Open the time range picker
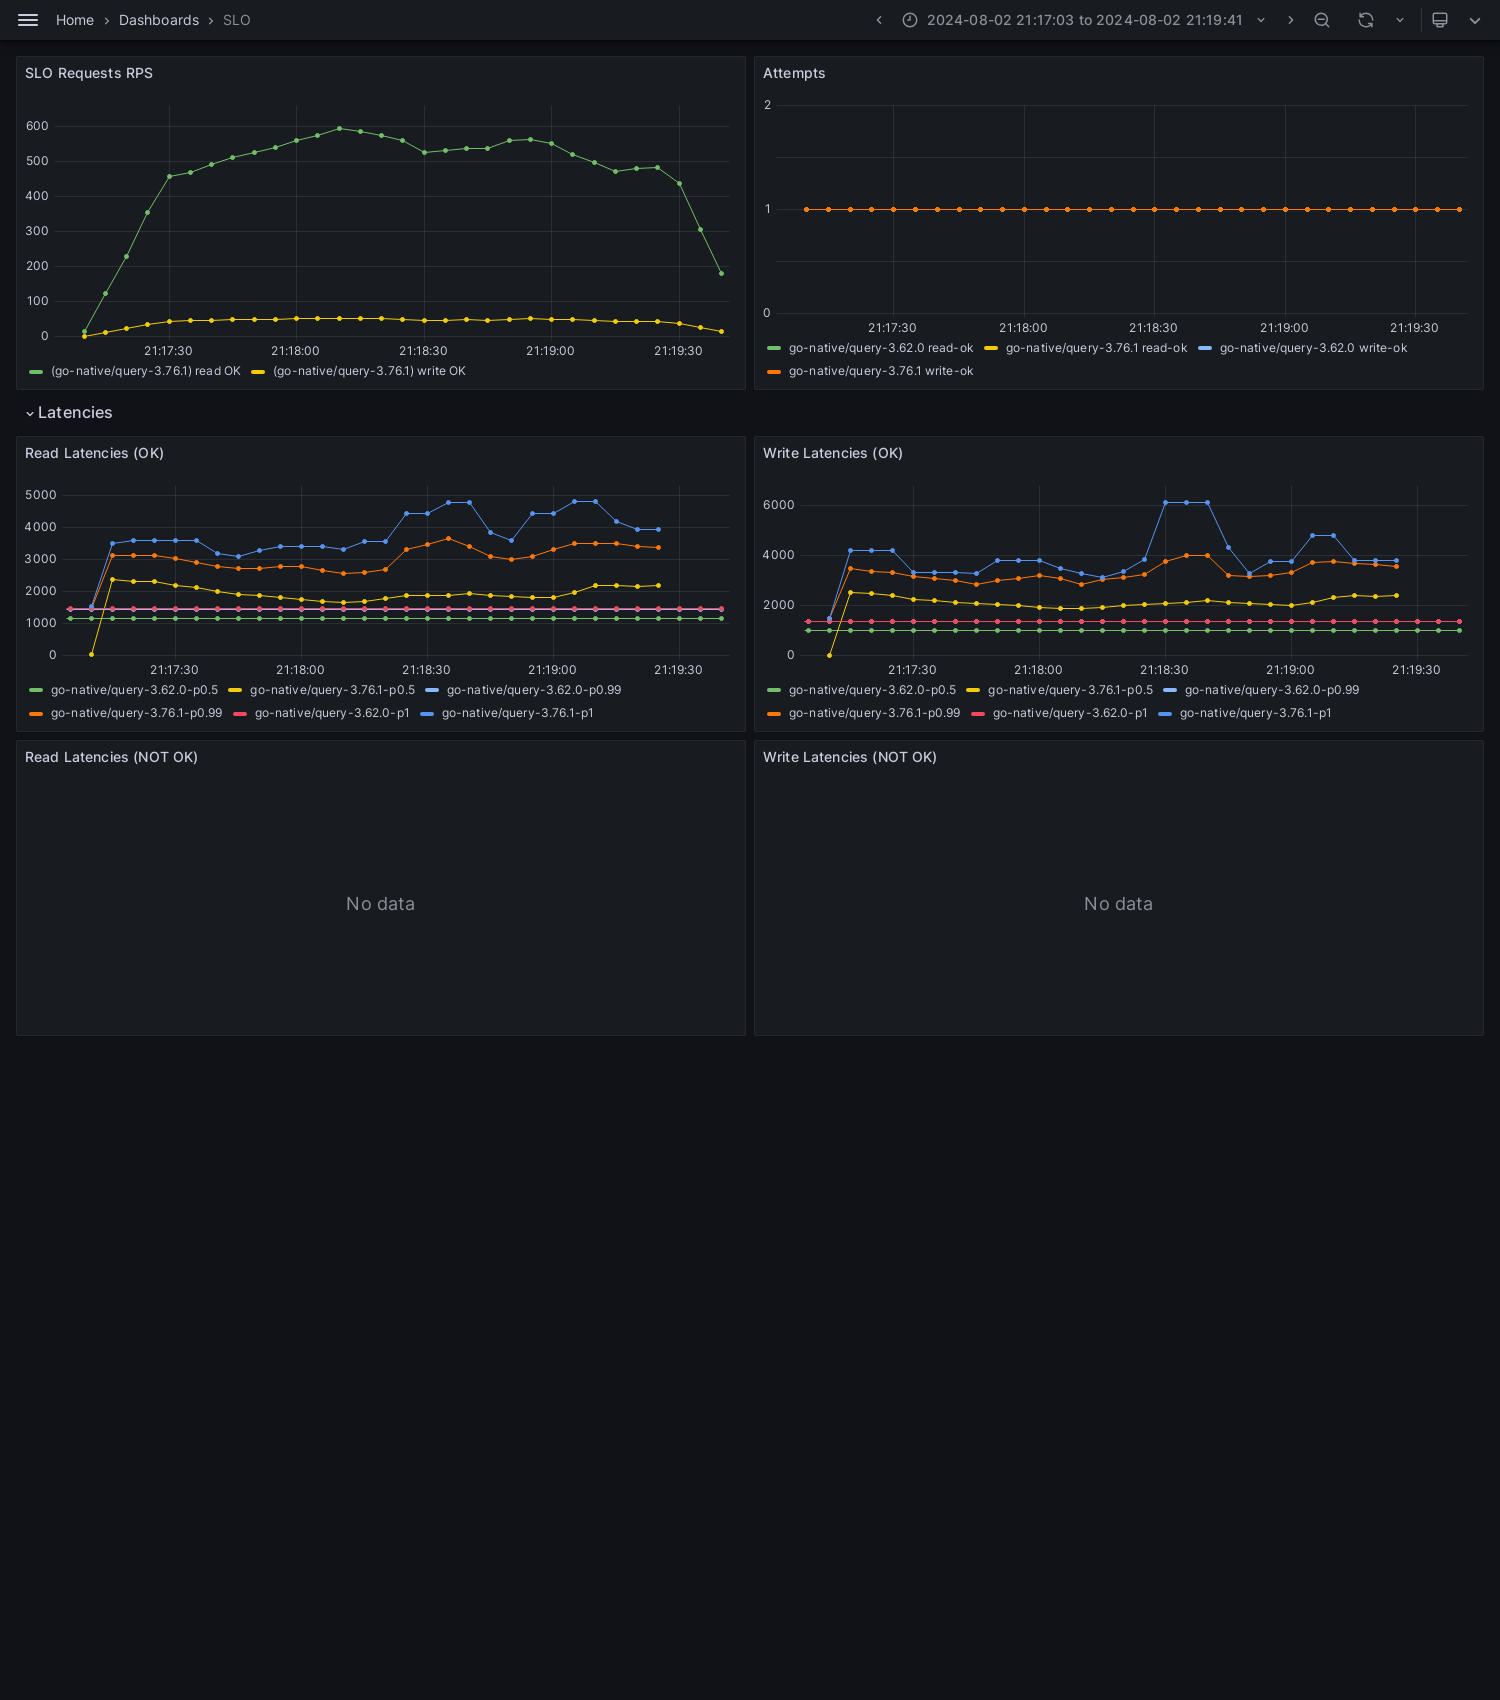Viewport: 1500px width, 1700px height. (x=1085, y=20)
